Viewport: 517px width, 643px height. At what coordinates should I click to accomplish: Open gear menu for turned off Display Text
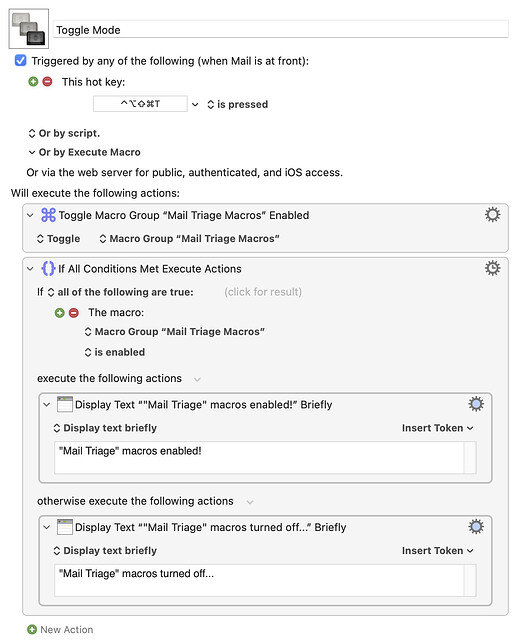(476, 527)
